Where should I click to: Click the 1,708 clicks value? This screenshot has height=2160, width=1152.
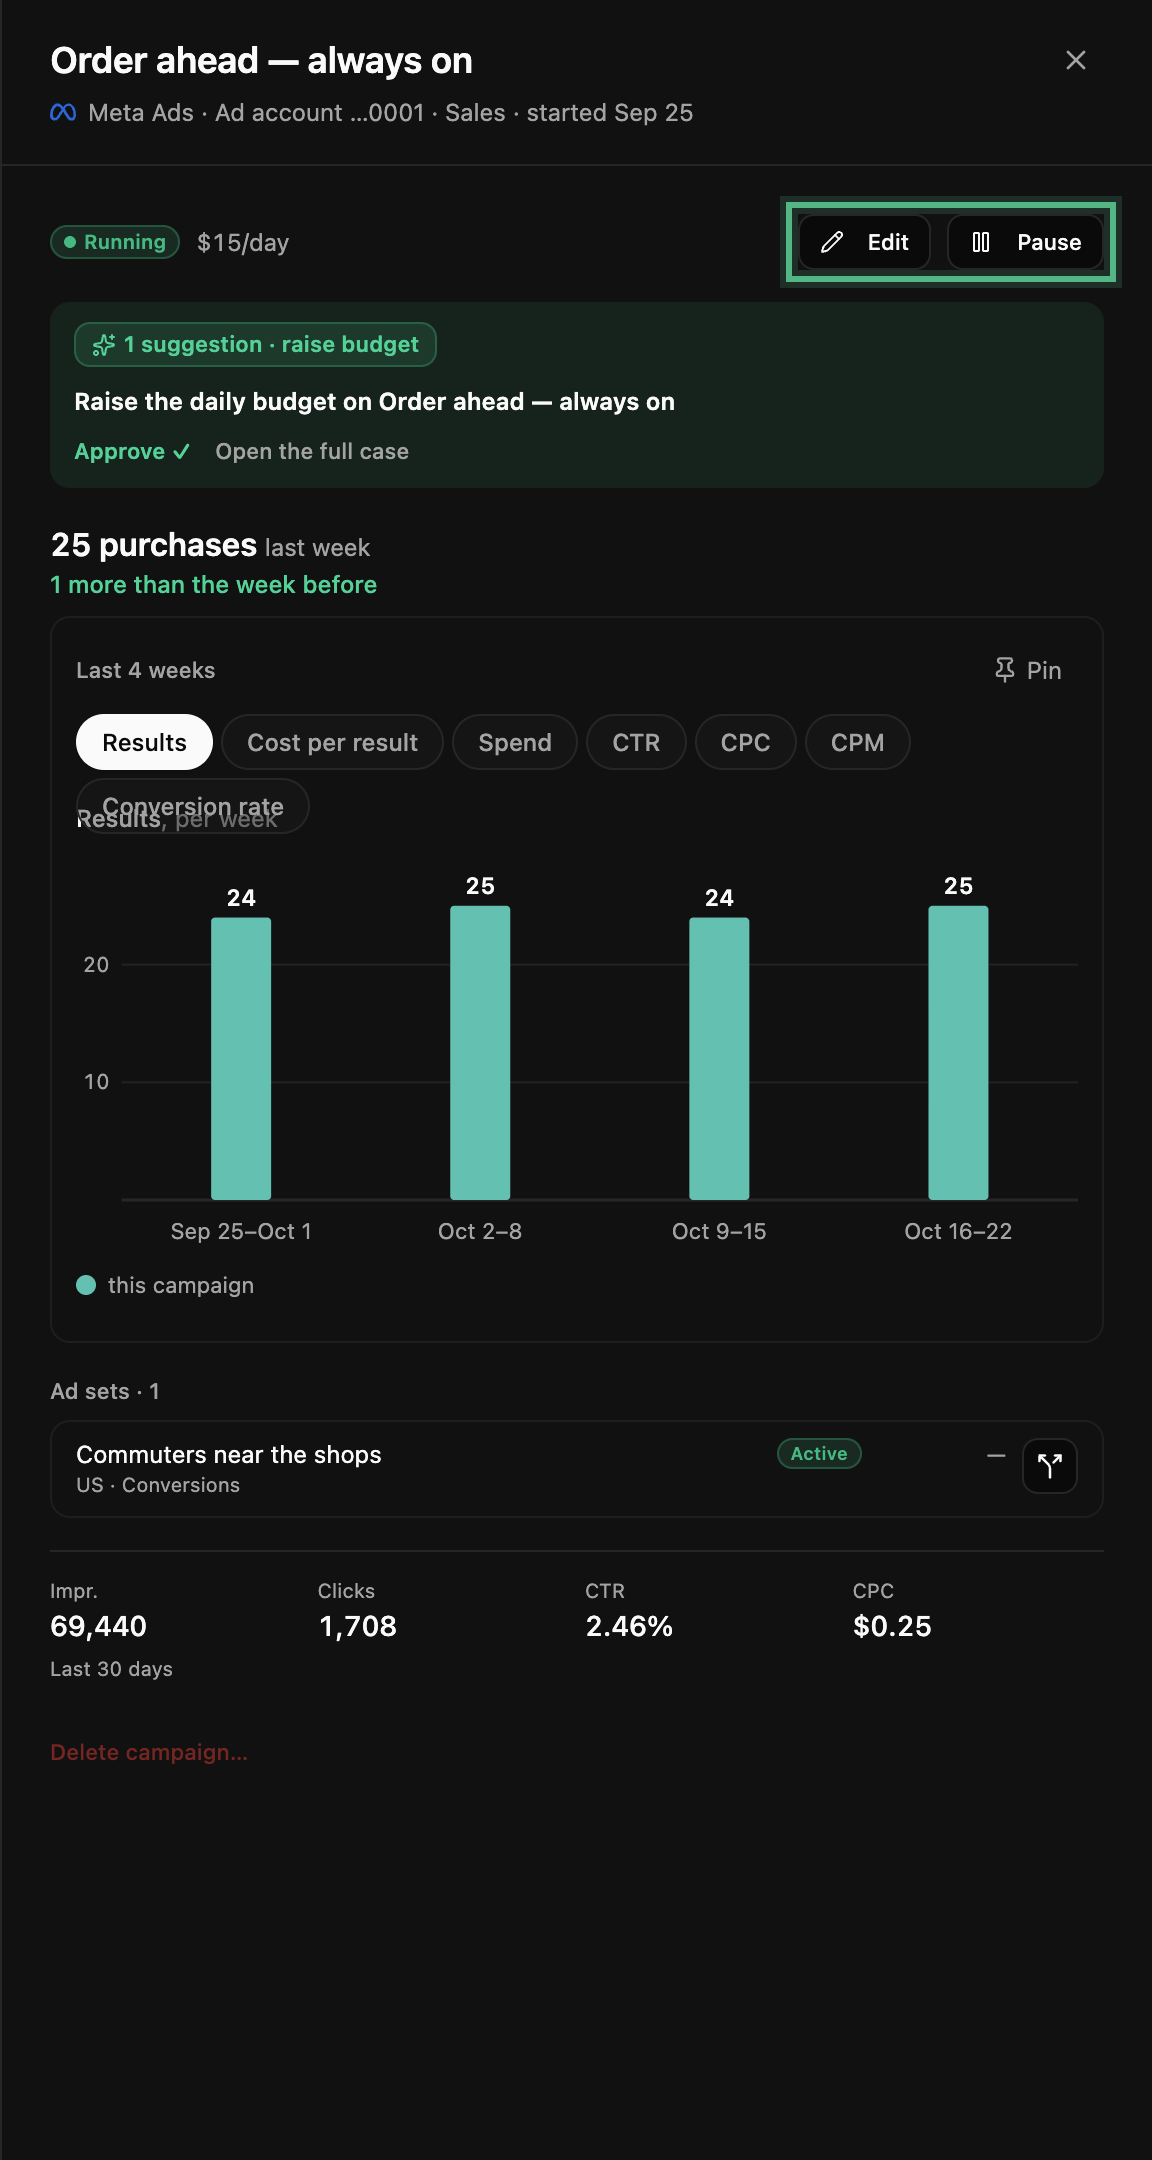coord(358,1626)
